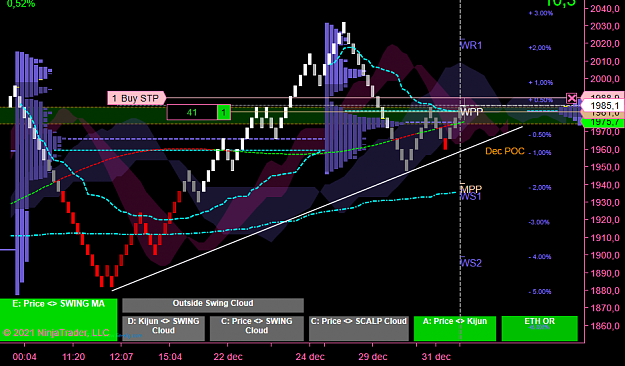The image size is (625, 366).
Task: Click the '+ 1.00%' percent scale label
Action: click(540, 83)
